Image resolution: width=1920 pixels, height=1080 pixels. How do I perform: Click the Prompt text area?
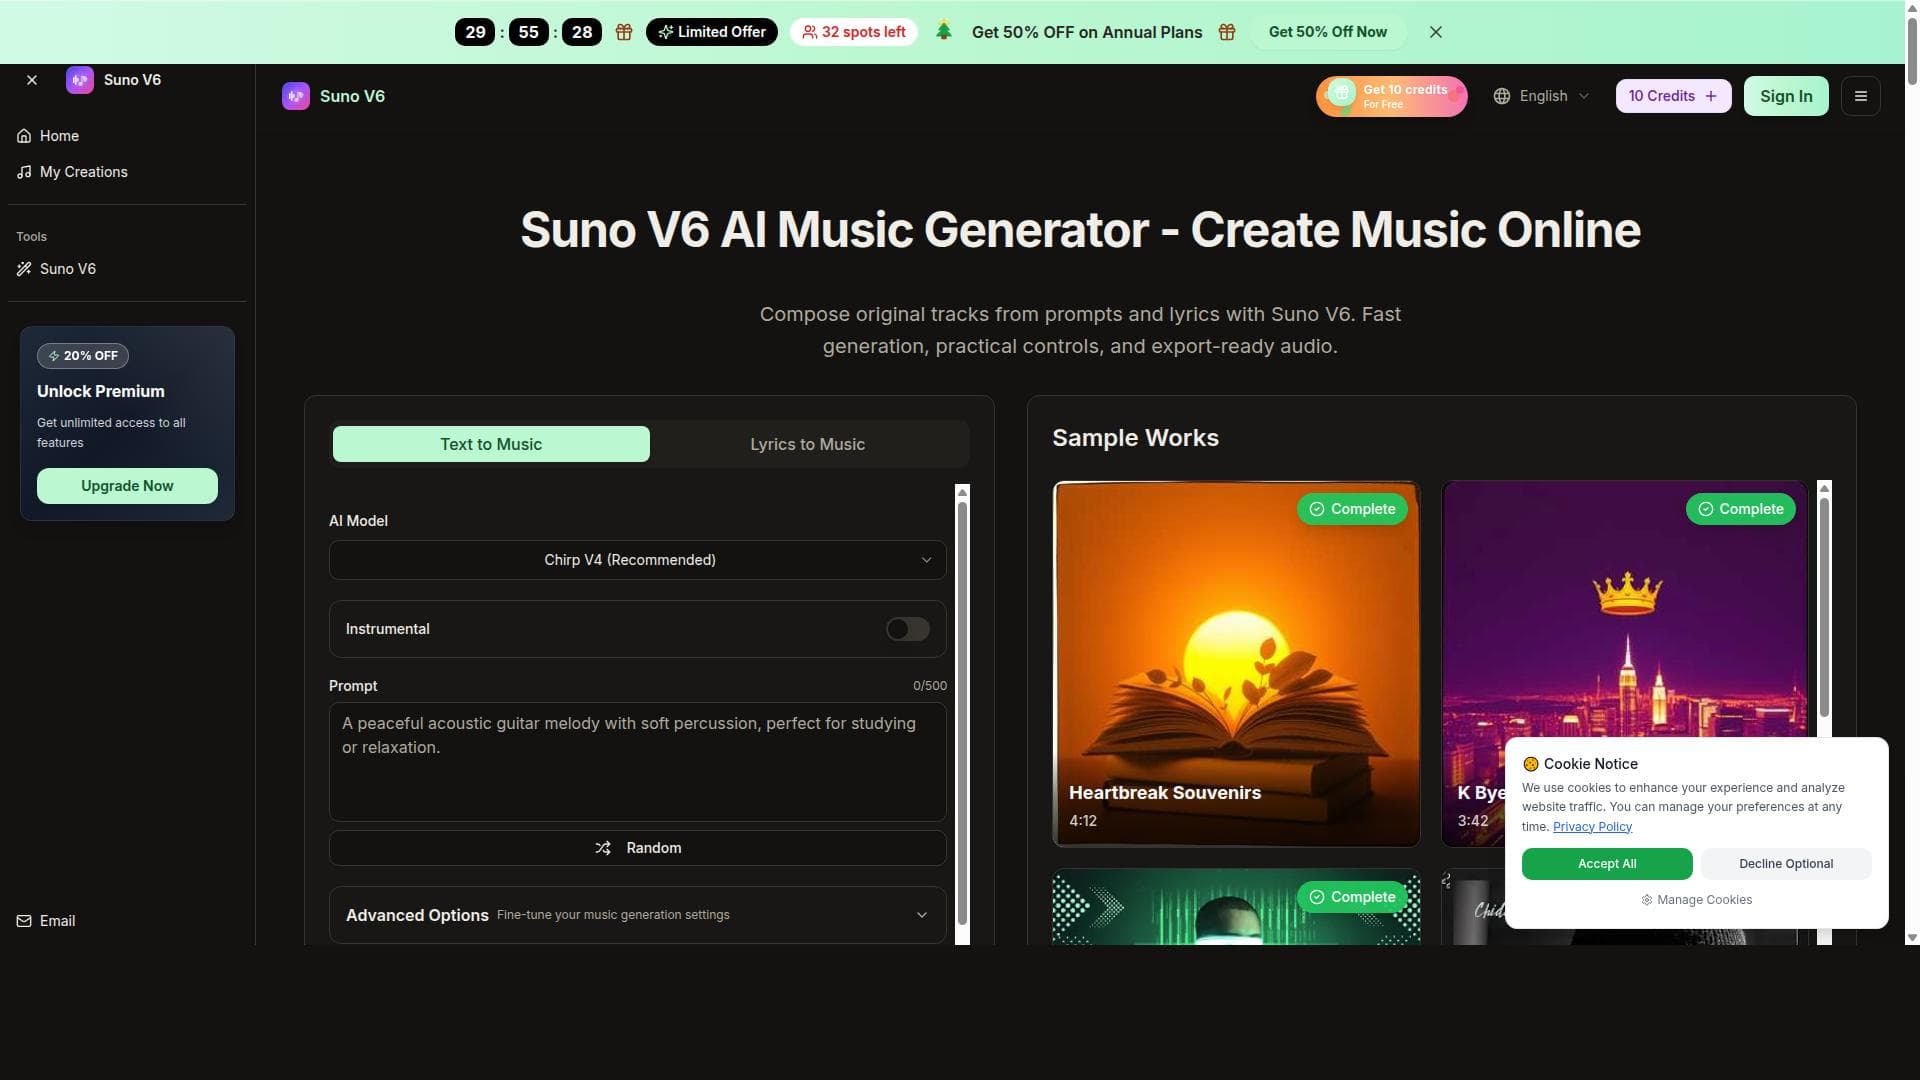click(x=638, y=762)
